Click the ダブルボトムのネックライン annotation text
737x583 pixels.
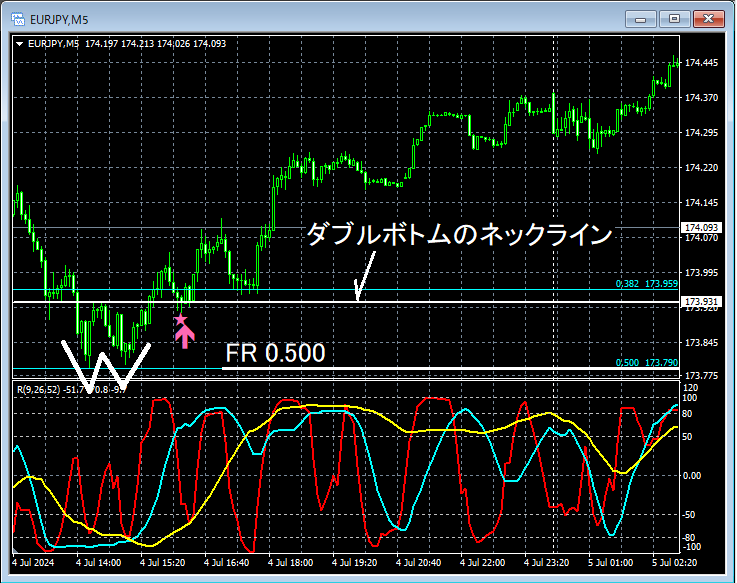point(459,234)
